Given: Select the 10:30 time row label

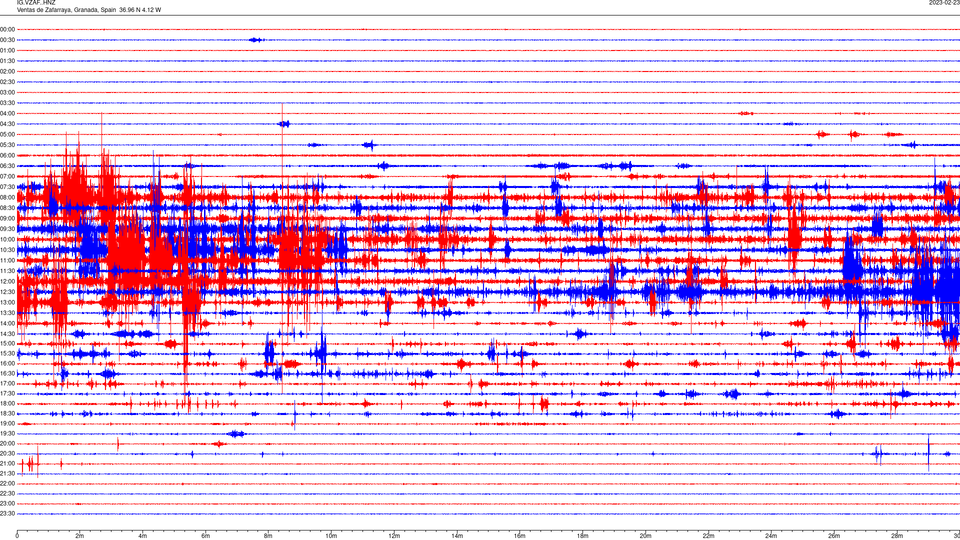Looking at the screenshot, I should tap(7, 250).
